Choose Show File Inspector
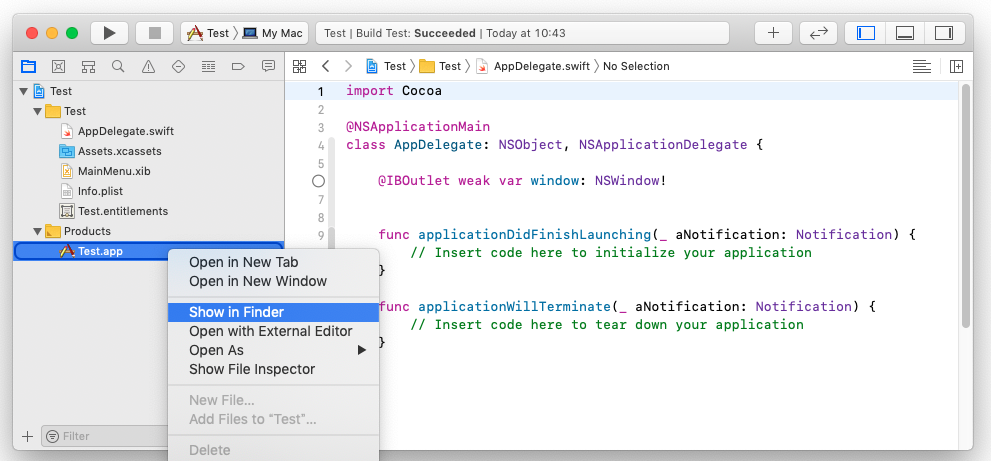The width and height of the screenshot is (991, 461). point(273,369)
